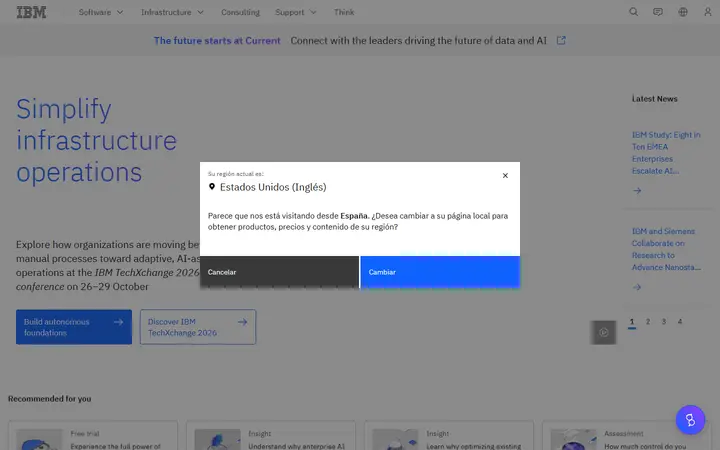
Task: Open the search magnifier icon
Action: pos(633,12)
